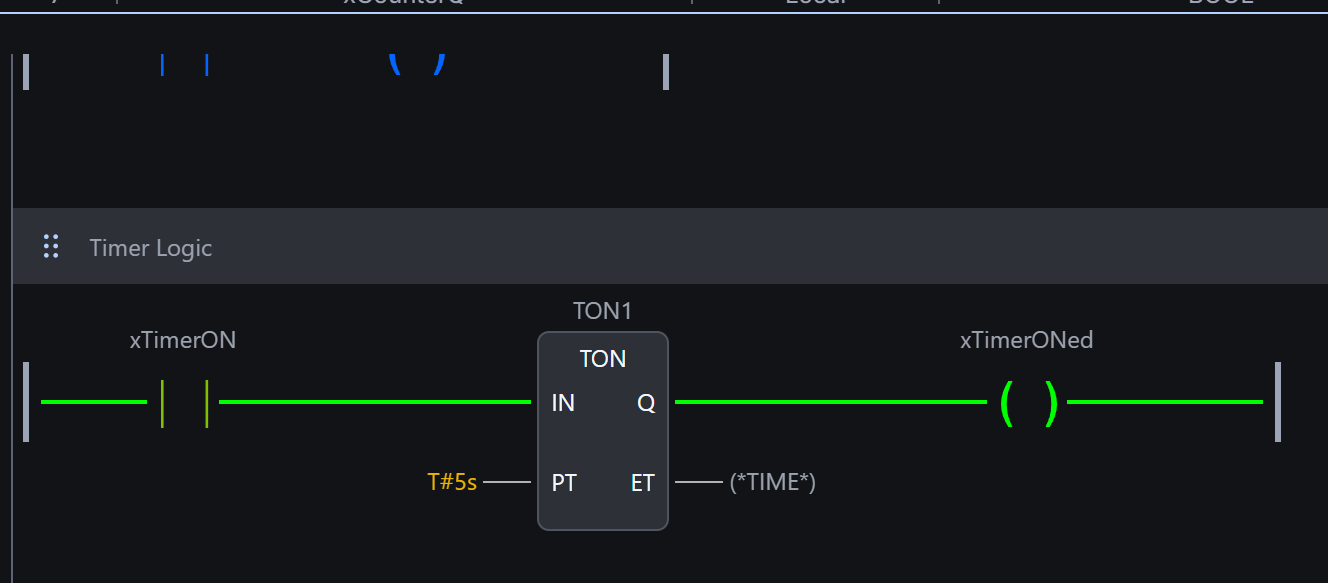This screenshot has width=1328, height=583.
Task: Edit the T#5s preset time value
Action: [x=452, y=482]
